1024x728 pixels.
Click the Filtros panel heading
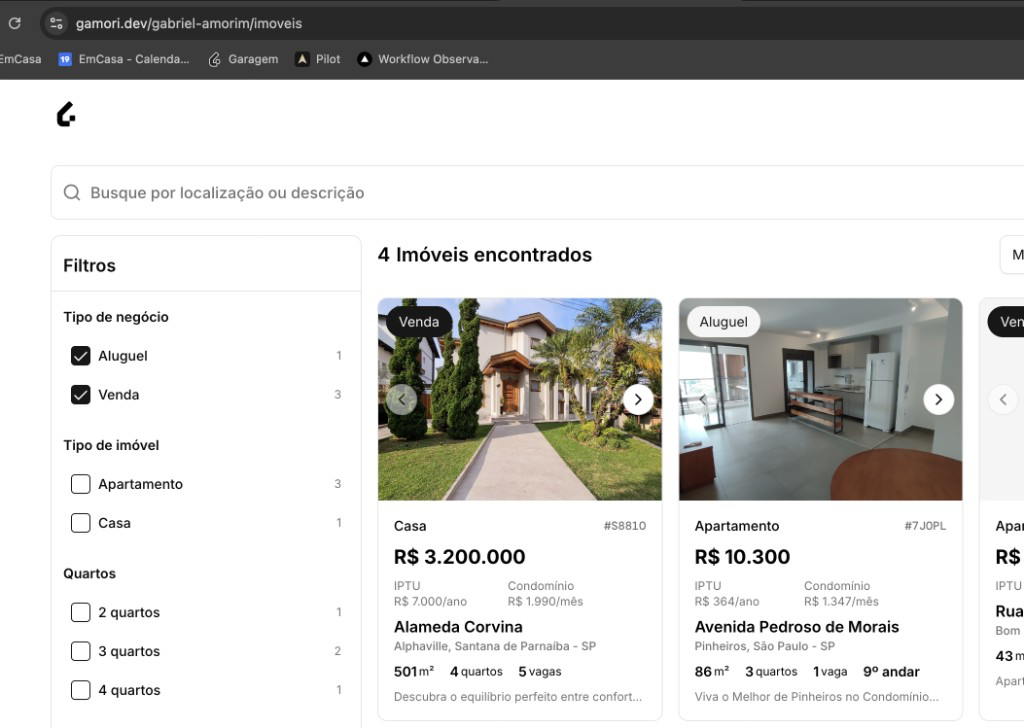pyautogui.click(x=89, y=266)
